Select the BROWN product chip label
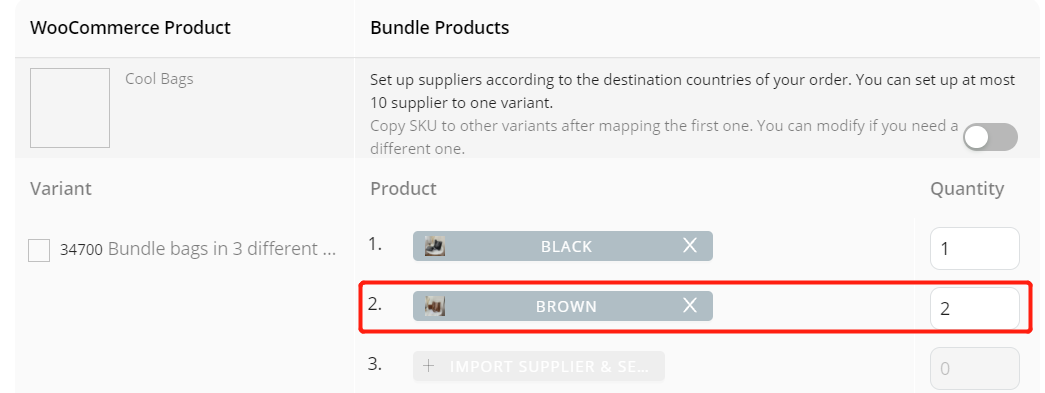The height and width of the screenshot is (393, 1045). (x=566, y=306)
